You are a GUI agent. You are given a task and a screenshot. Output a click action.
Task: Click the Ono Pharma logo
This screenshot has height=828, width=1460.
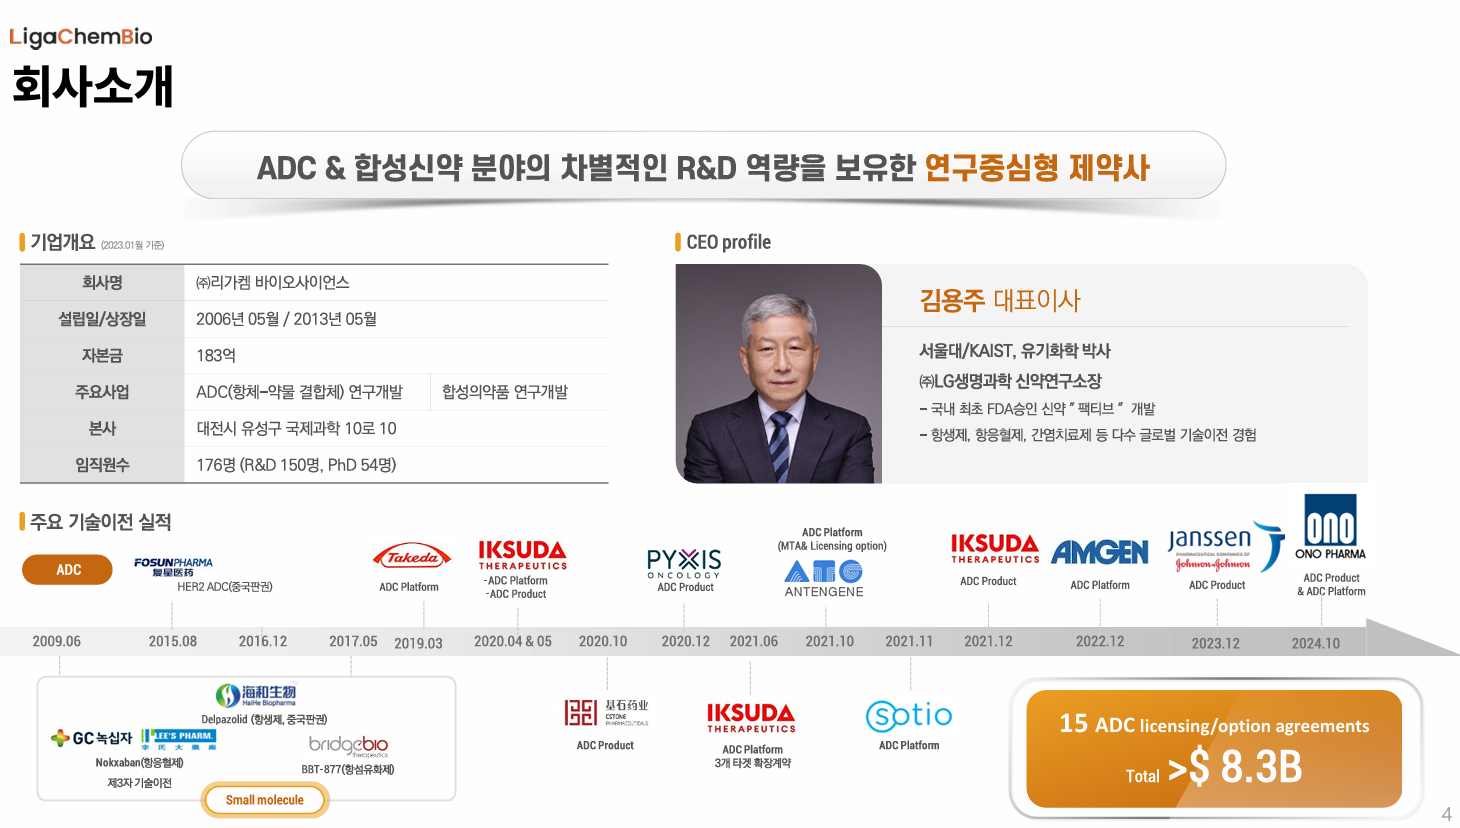(1330, 527)
